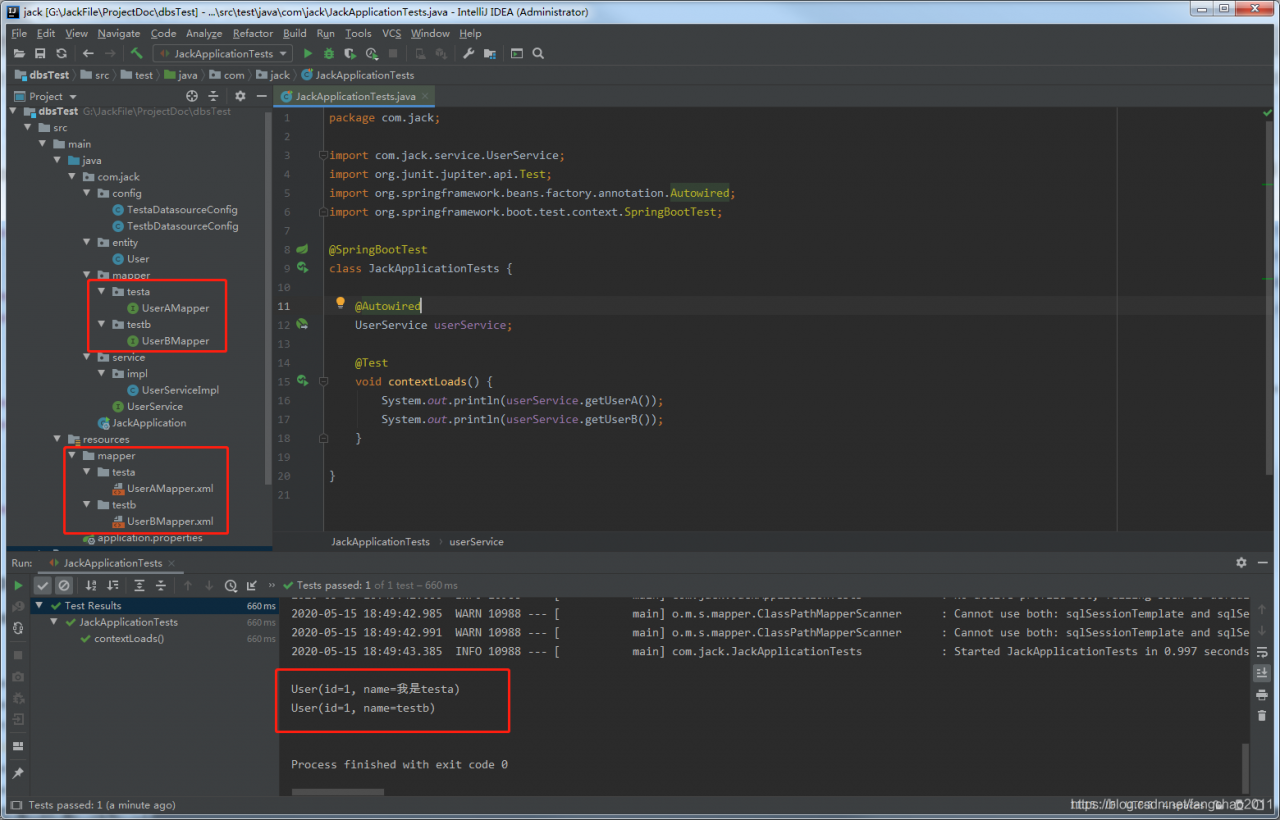Image resolution: width=1280 pixels, height=820 pixels.
Task: Click the dbsTest breadcrumb in navigation bar
Action: coord(42,75)
